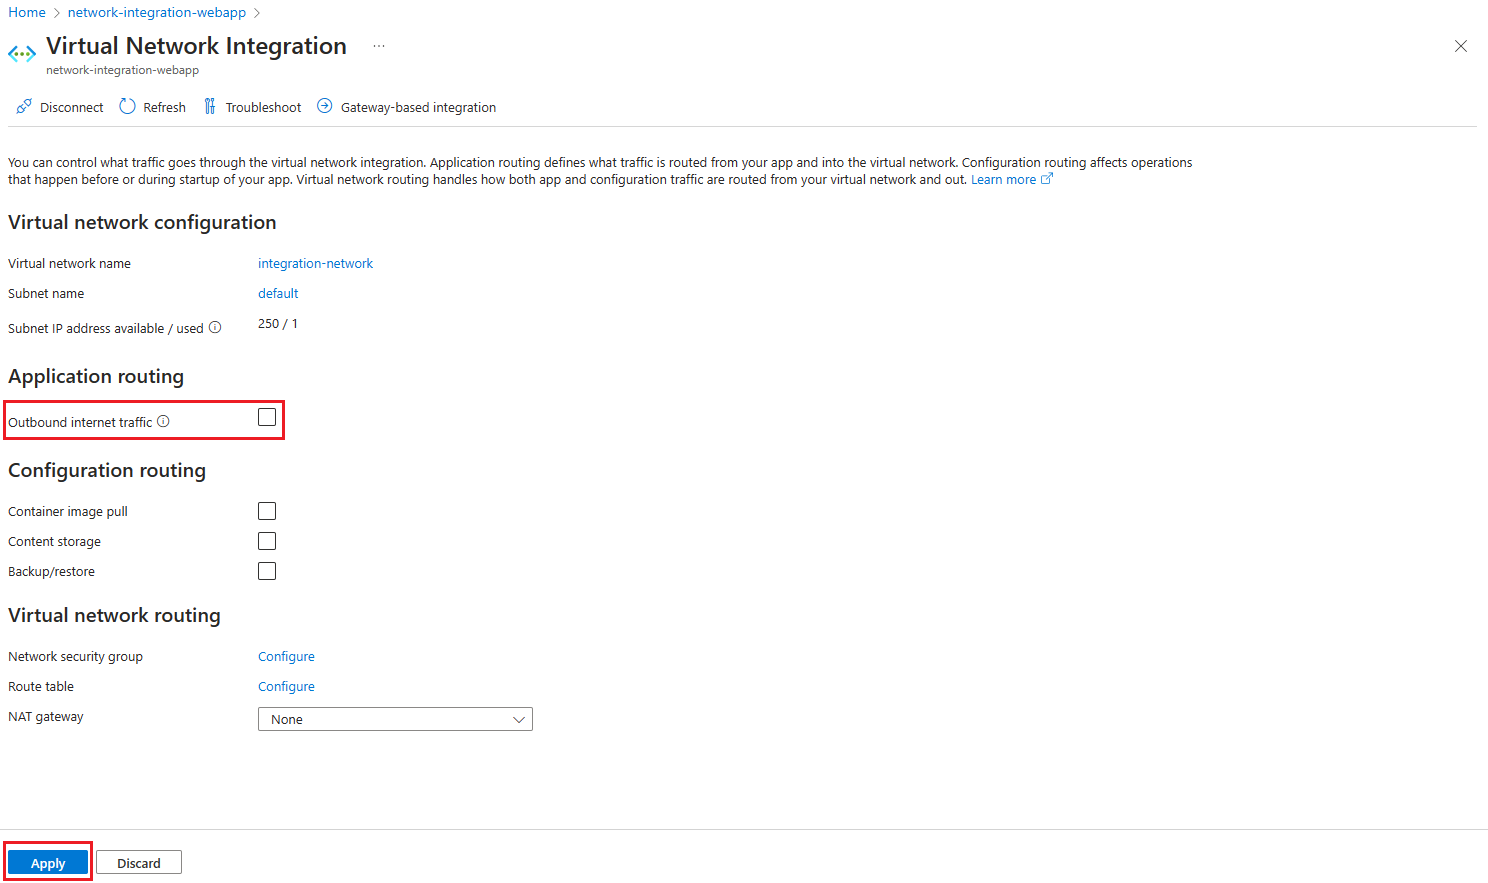
Task: Click the Disconnect icon in the toolbar
Action: click(24, 106)
